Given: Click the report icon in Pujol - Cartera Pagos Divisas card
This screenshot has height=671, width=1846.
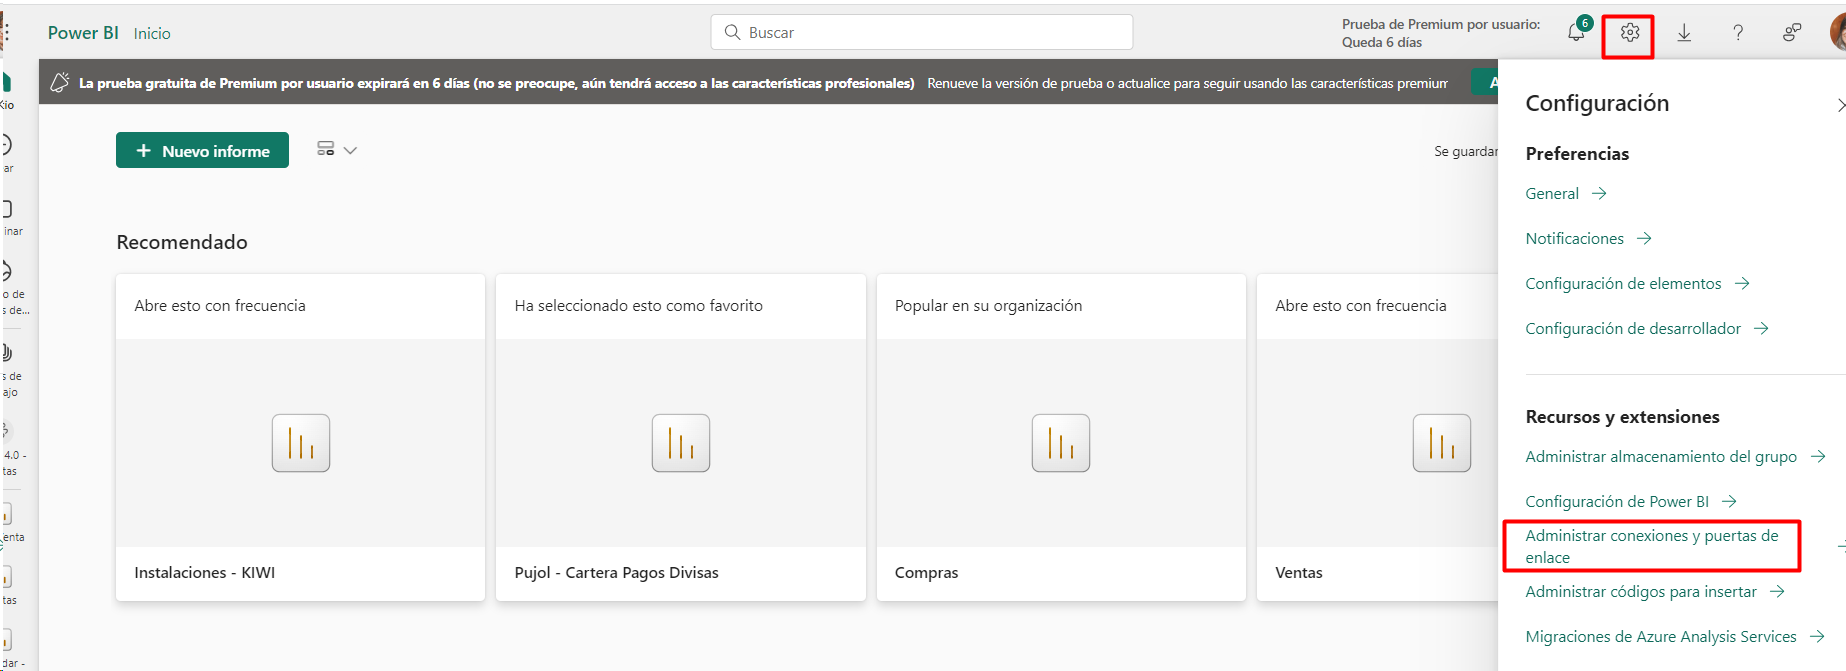Looking at the screenshot, I should coord(681,443).
